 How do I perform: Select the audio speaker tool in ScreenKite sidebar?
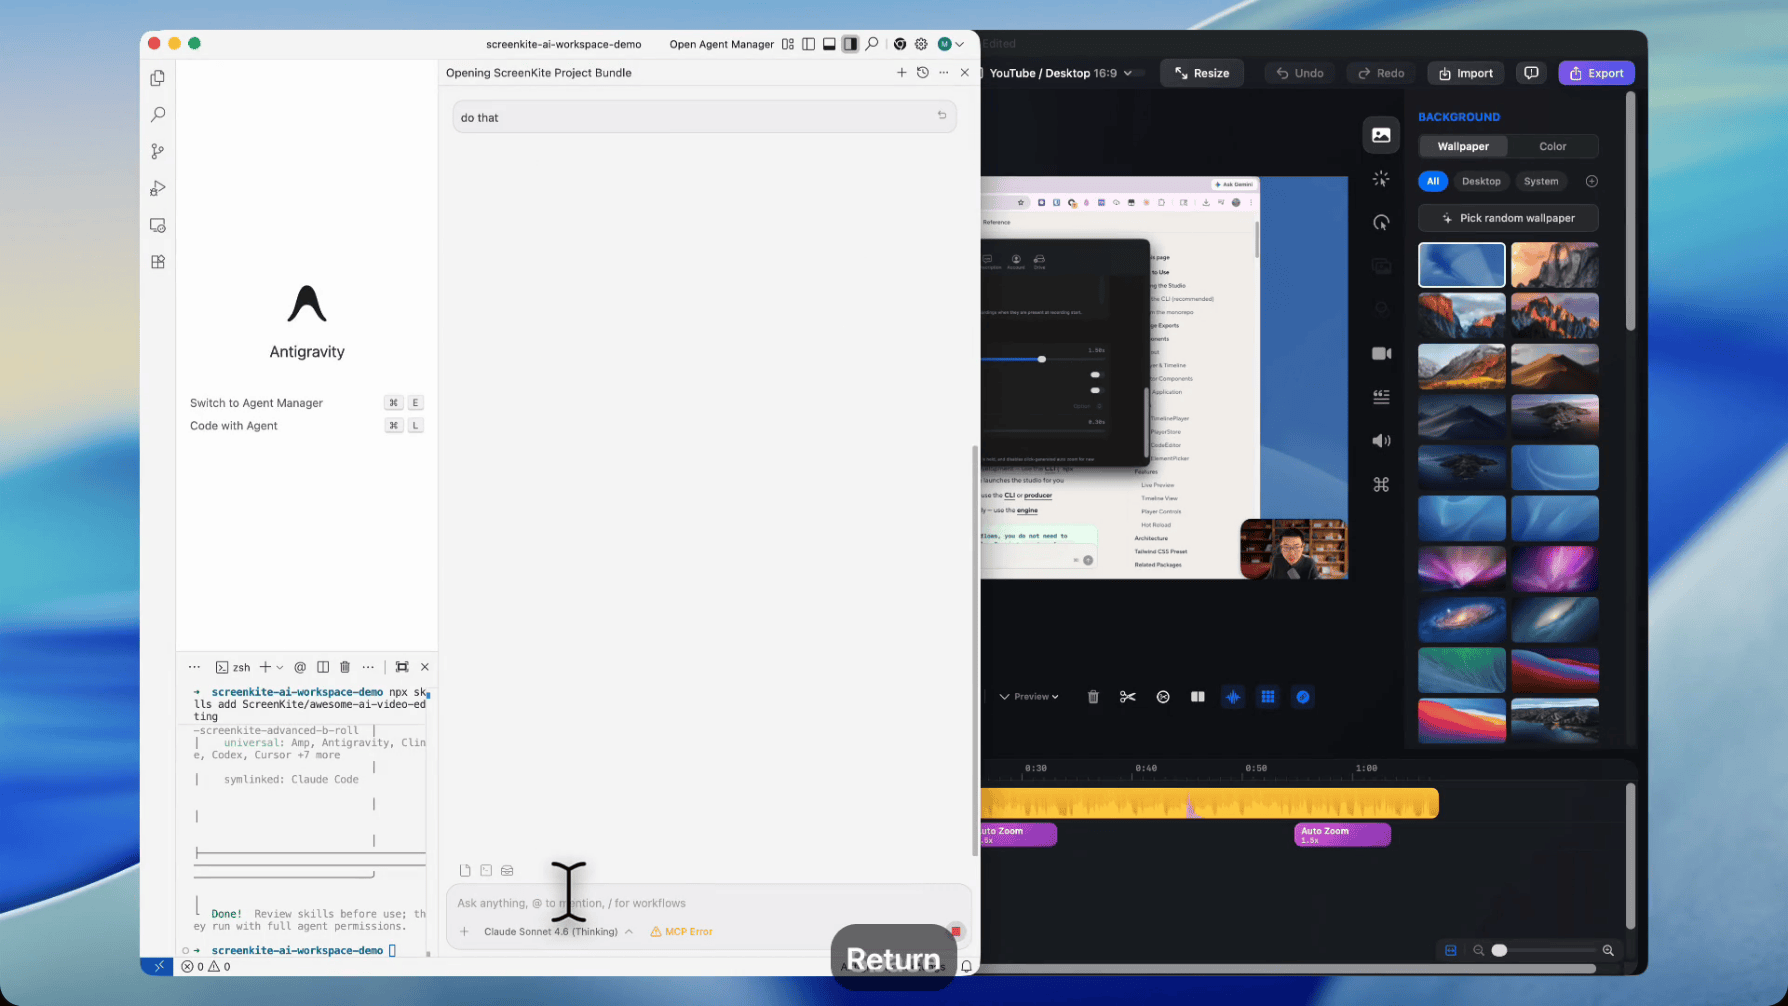[x=1381, y=441]
